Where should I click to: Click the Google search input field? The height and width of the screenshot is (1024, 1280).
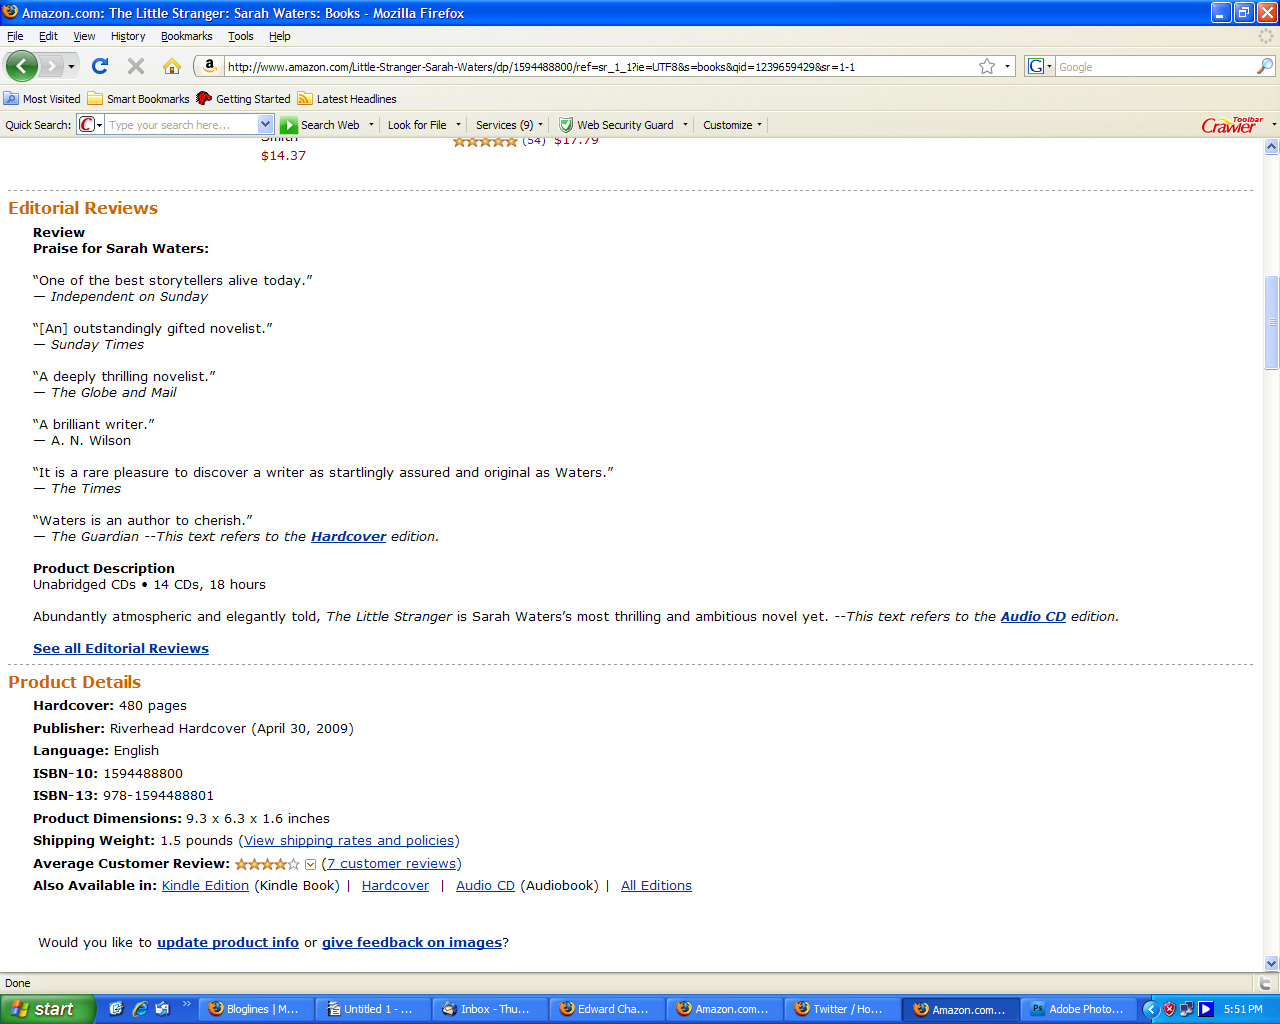pyautogui.click(x=1155, y=67)
